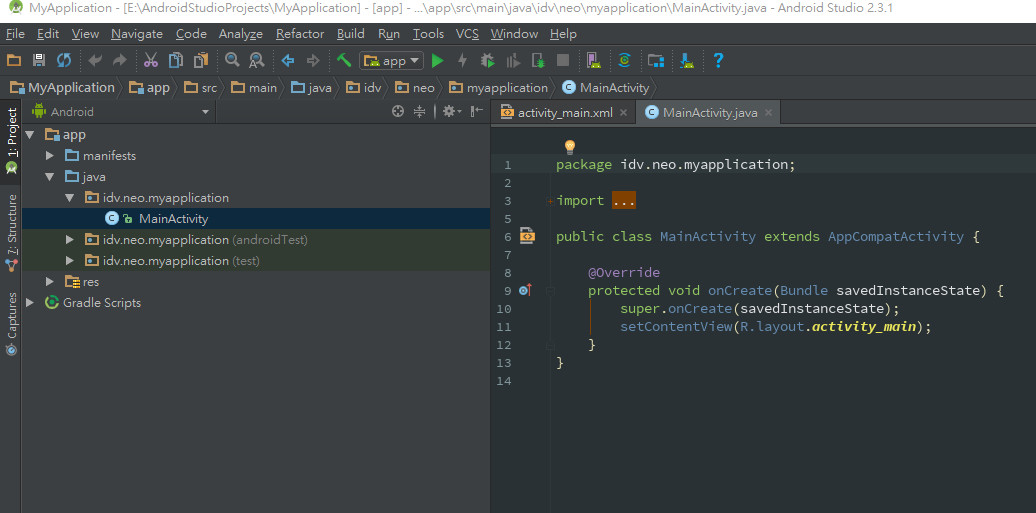
Task: Click the Back navigation arrow
Action: point(288,61)
